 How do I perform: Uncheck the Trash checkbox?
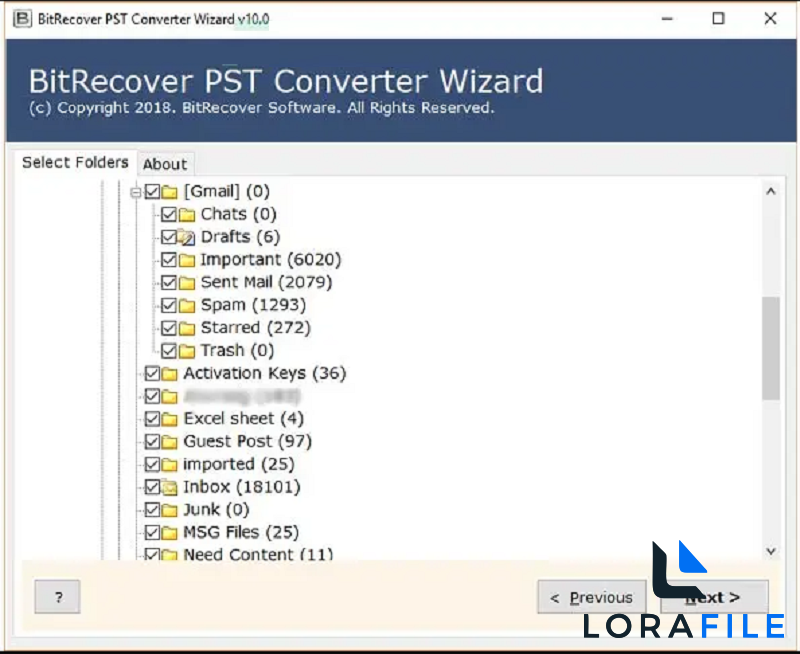click(169, 350)
